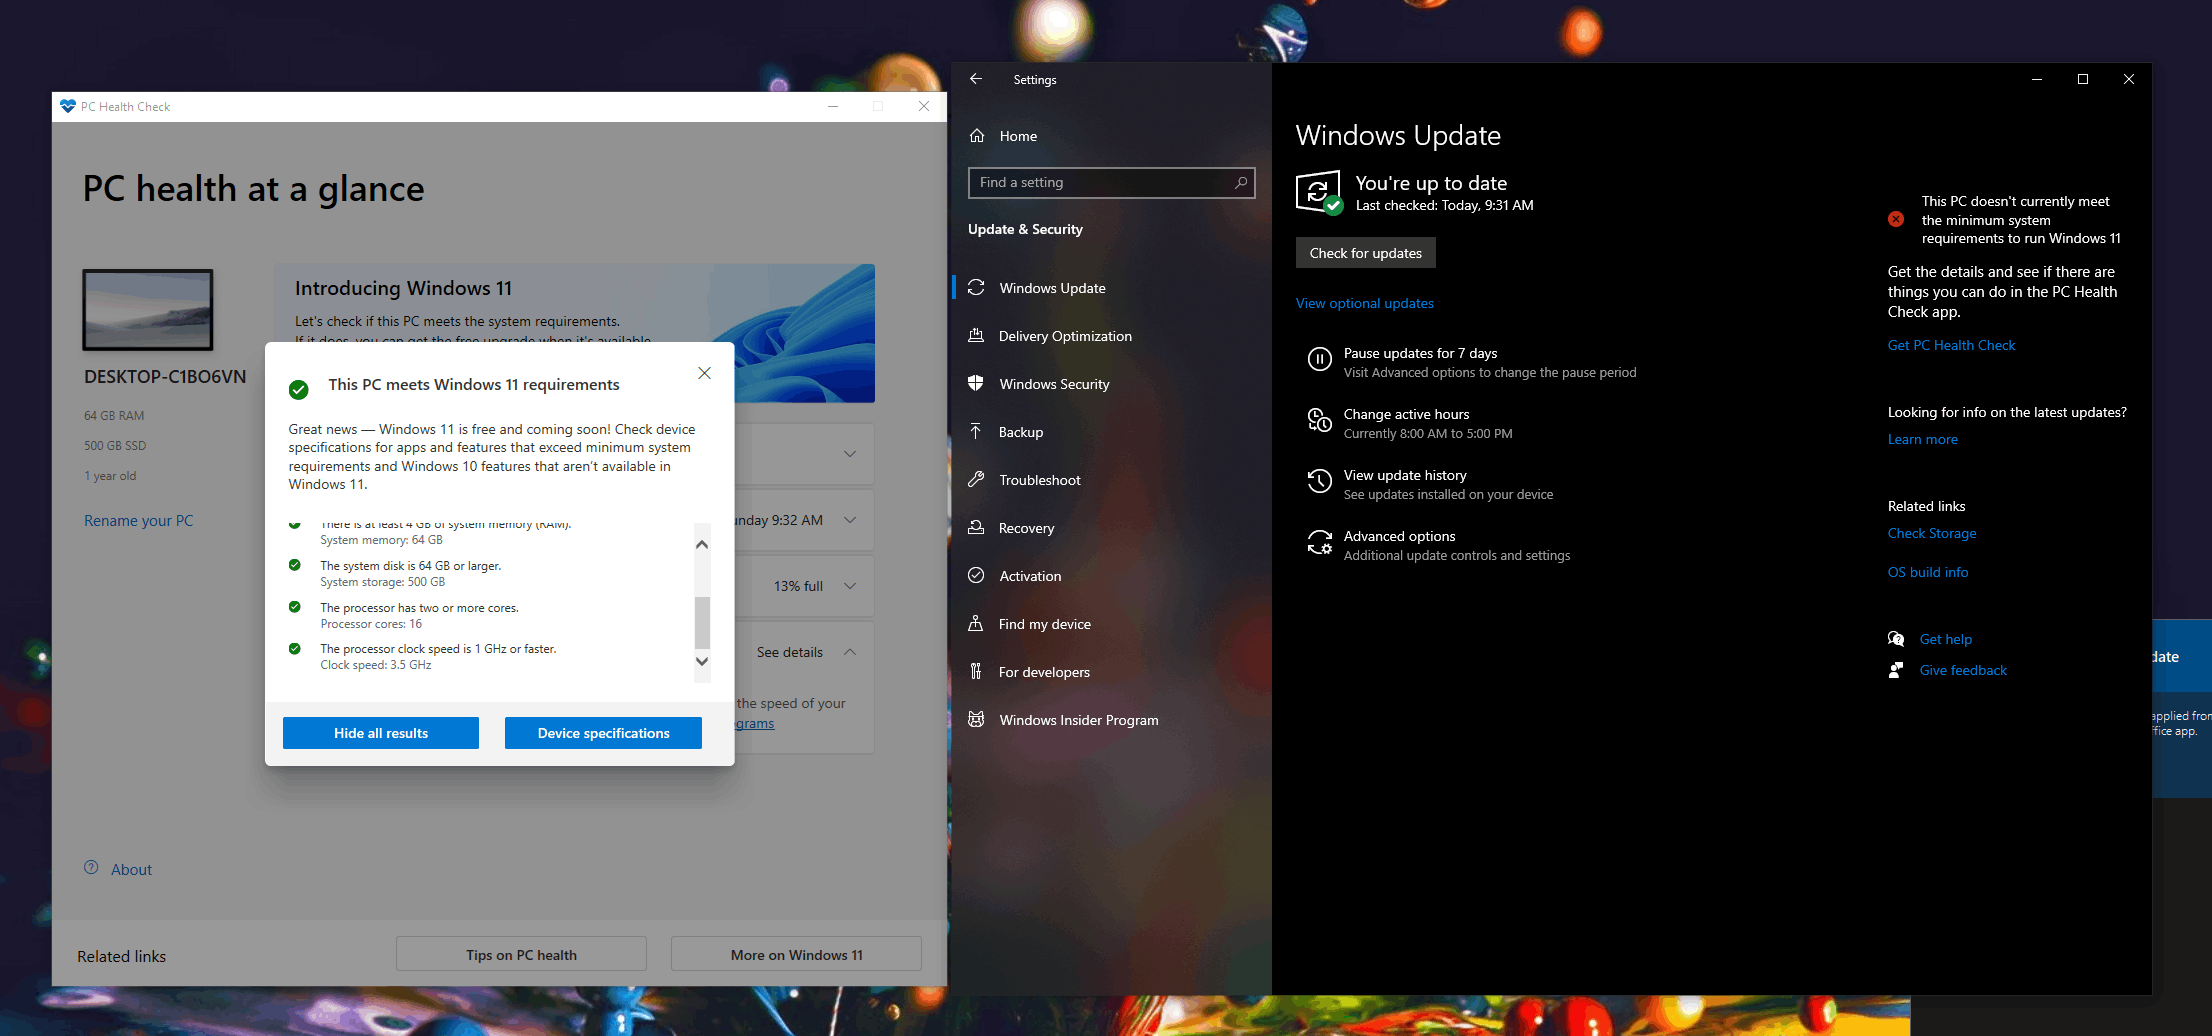This screenshot has width=2212, height=1036.
Task: Click the PC Health Check heart logo
Action: coord(68,106)
